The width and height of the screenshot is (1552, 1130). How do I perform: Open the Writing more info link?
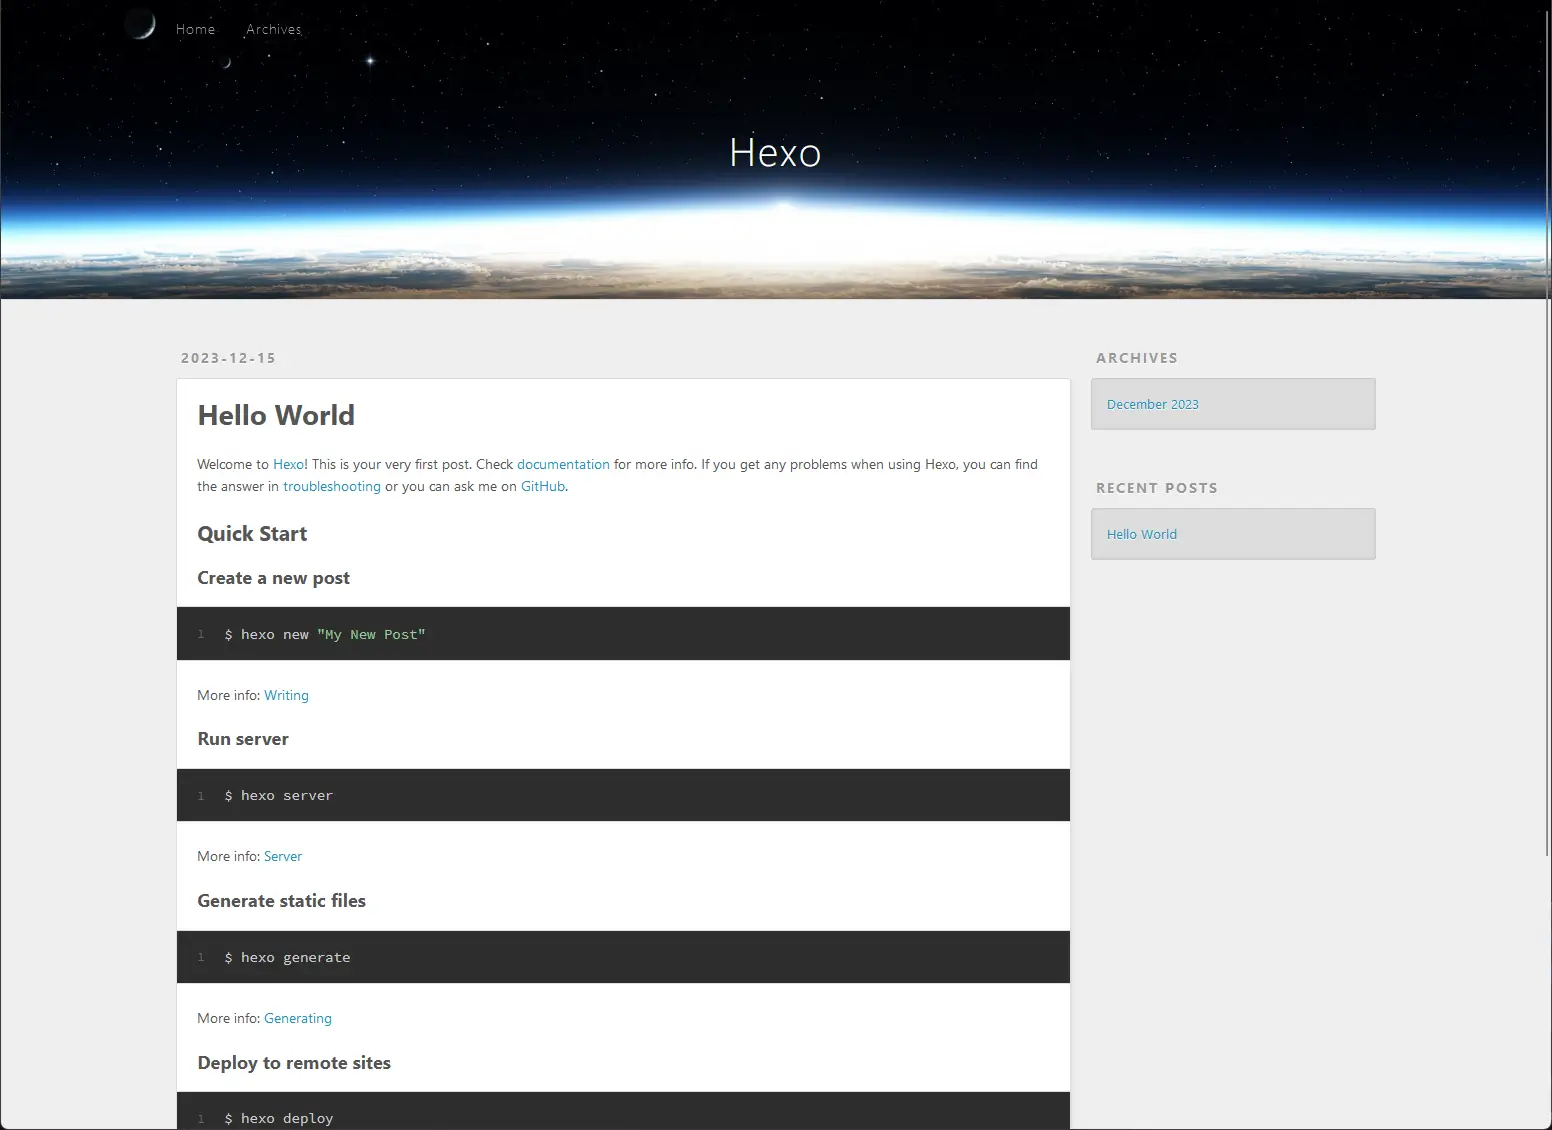click(x=286, y=695)
